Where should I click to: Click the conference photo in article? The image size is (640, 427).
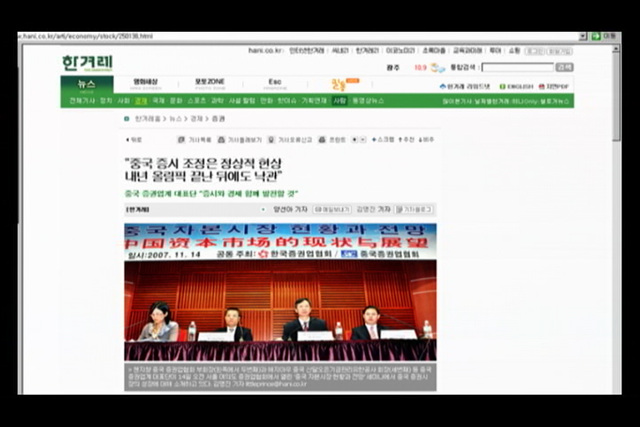[x=280, y=290]
